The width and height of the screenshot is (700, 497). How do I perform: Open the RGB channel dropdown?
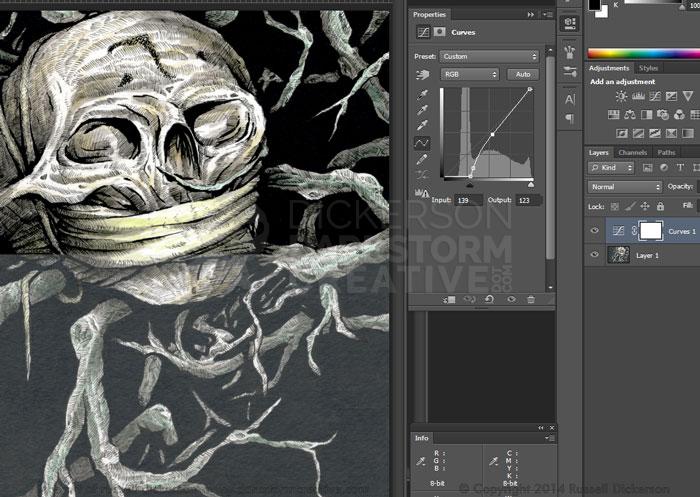470,75
